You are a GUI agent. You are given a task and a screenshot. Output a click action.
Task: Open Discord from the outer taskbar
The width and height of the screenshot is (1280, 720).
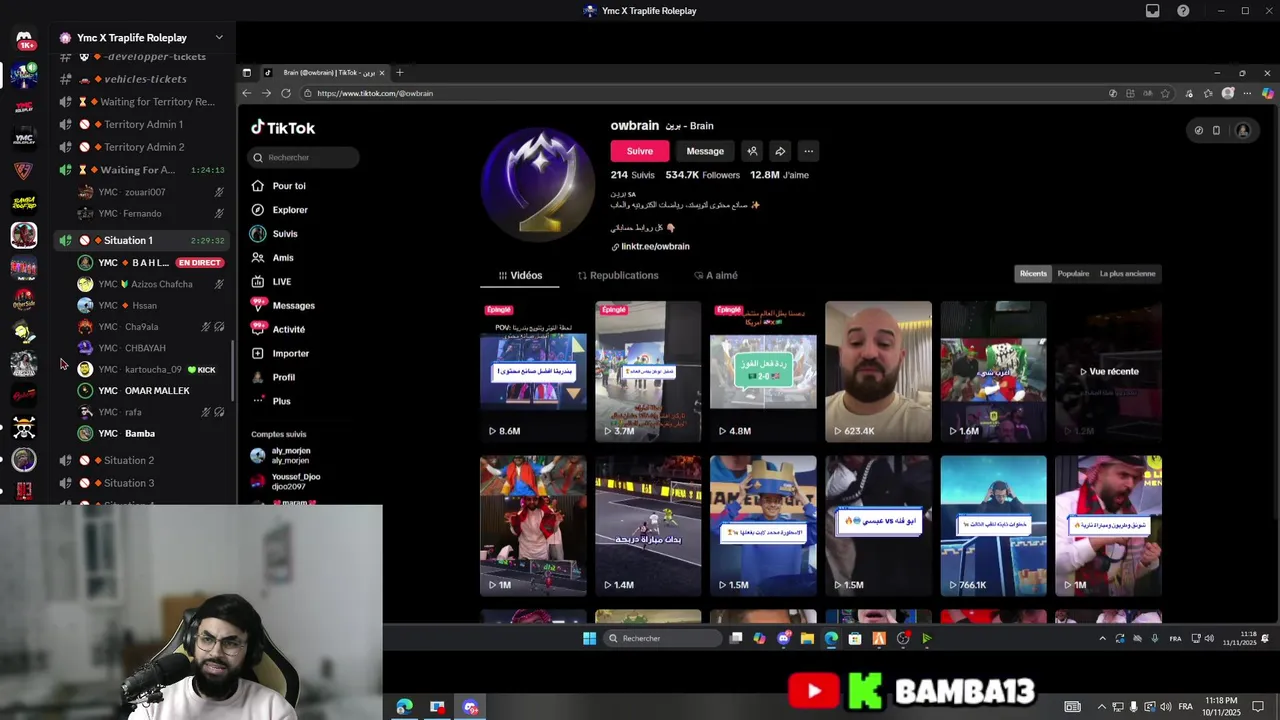click(471, 707)
